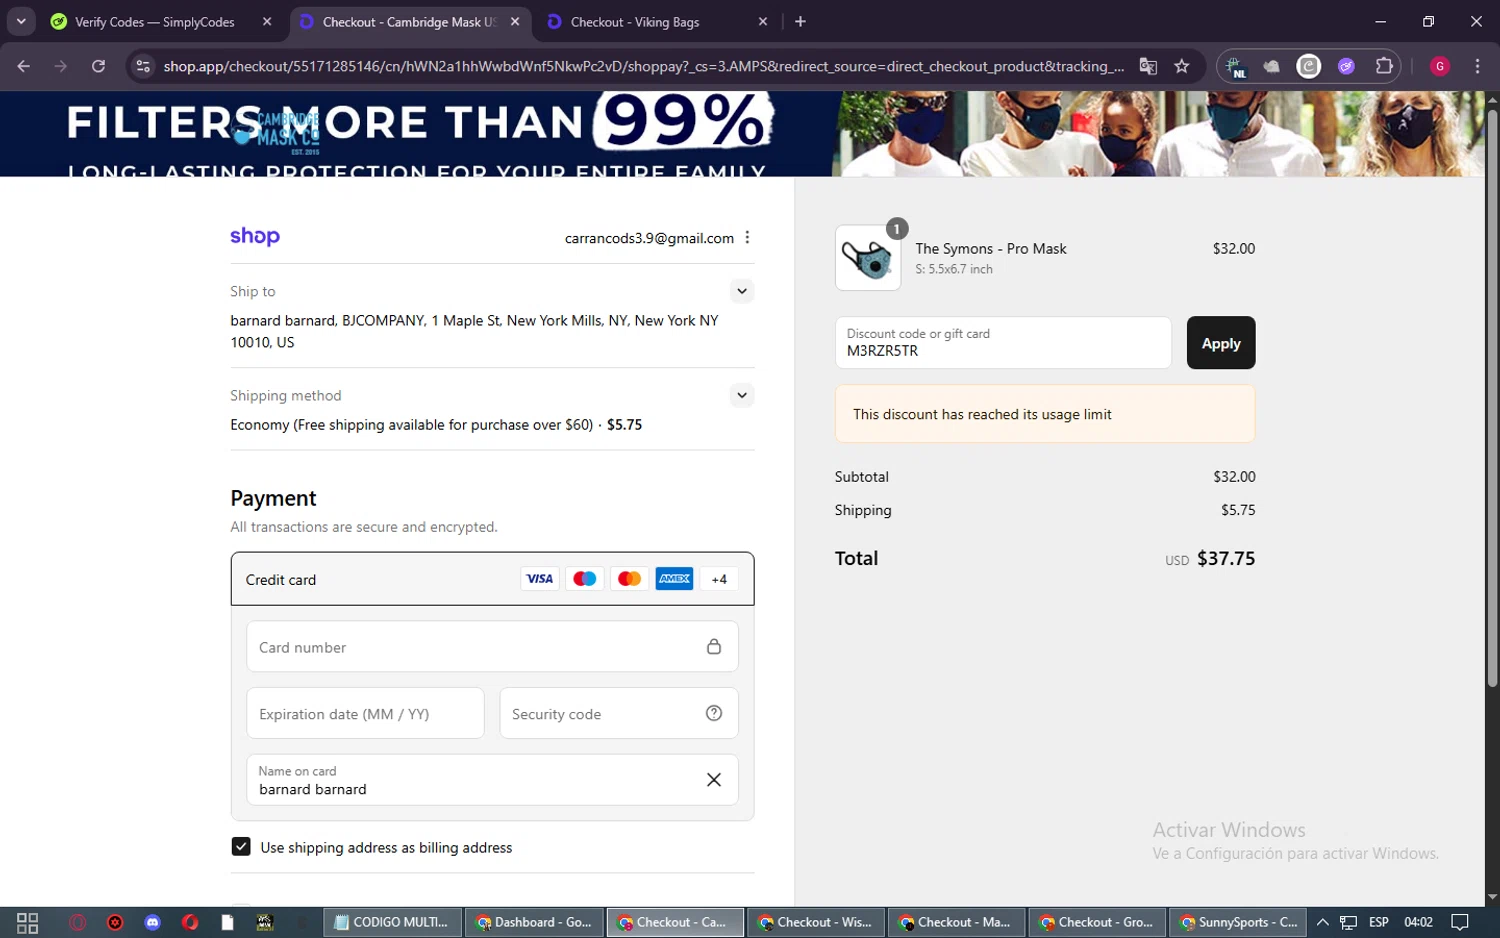Focus the Card number field

coord(492,647)
